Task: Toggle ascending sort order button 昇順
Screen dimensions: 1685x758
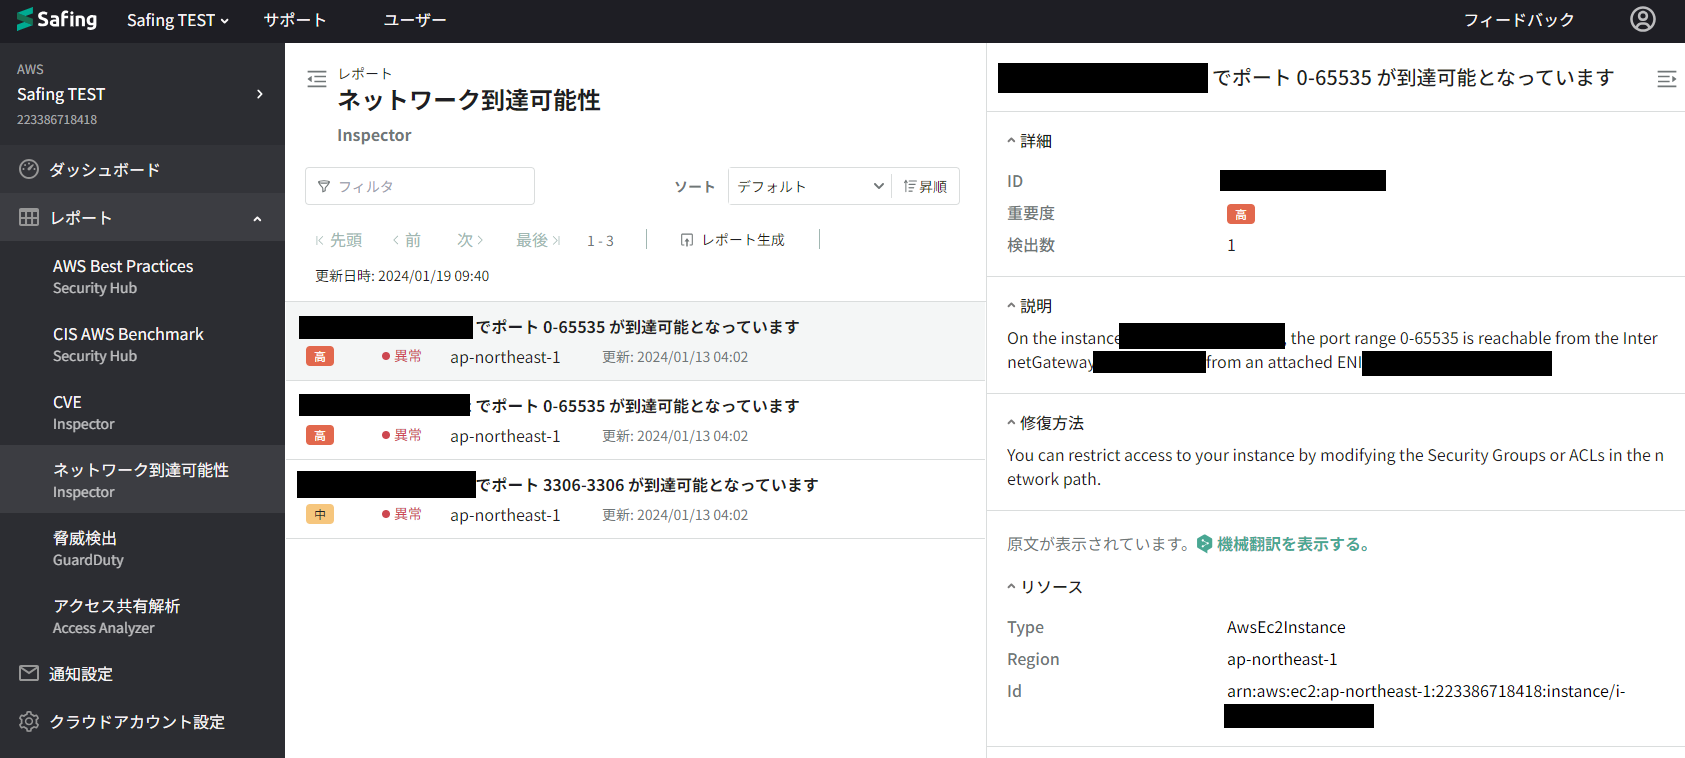Action: pos(925,186)
